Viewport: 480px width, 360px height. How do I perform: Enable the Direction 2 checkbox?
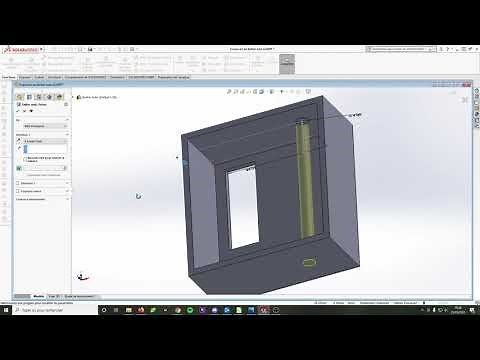18,183
